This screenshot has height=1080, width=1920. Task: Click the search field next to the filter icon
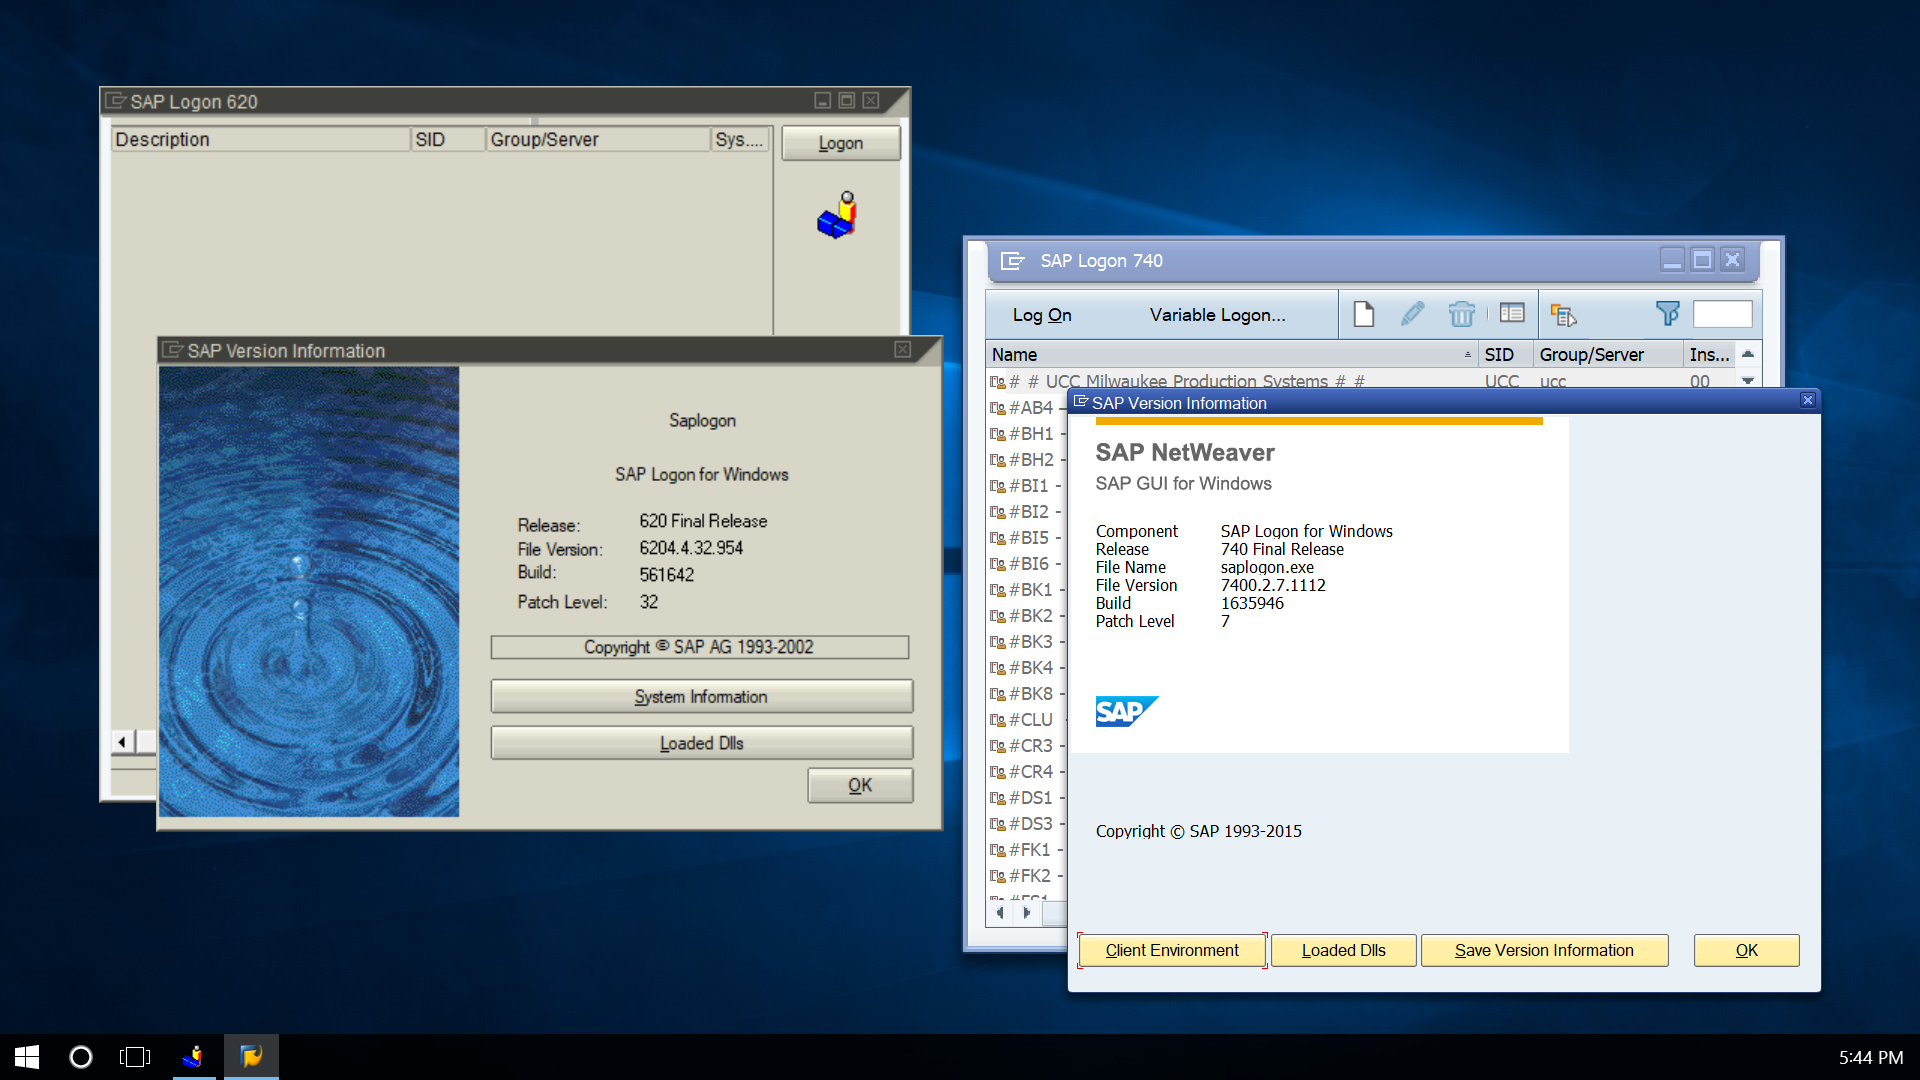[x=1722, y=313]
